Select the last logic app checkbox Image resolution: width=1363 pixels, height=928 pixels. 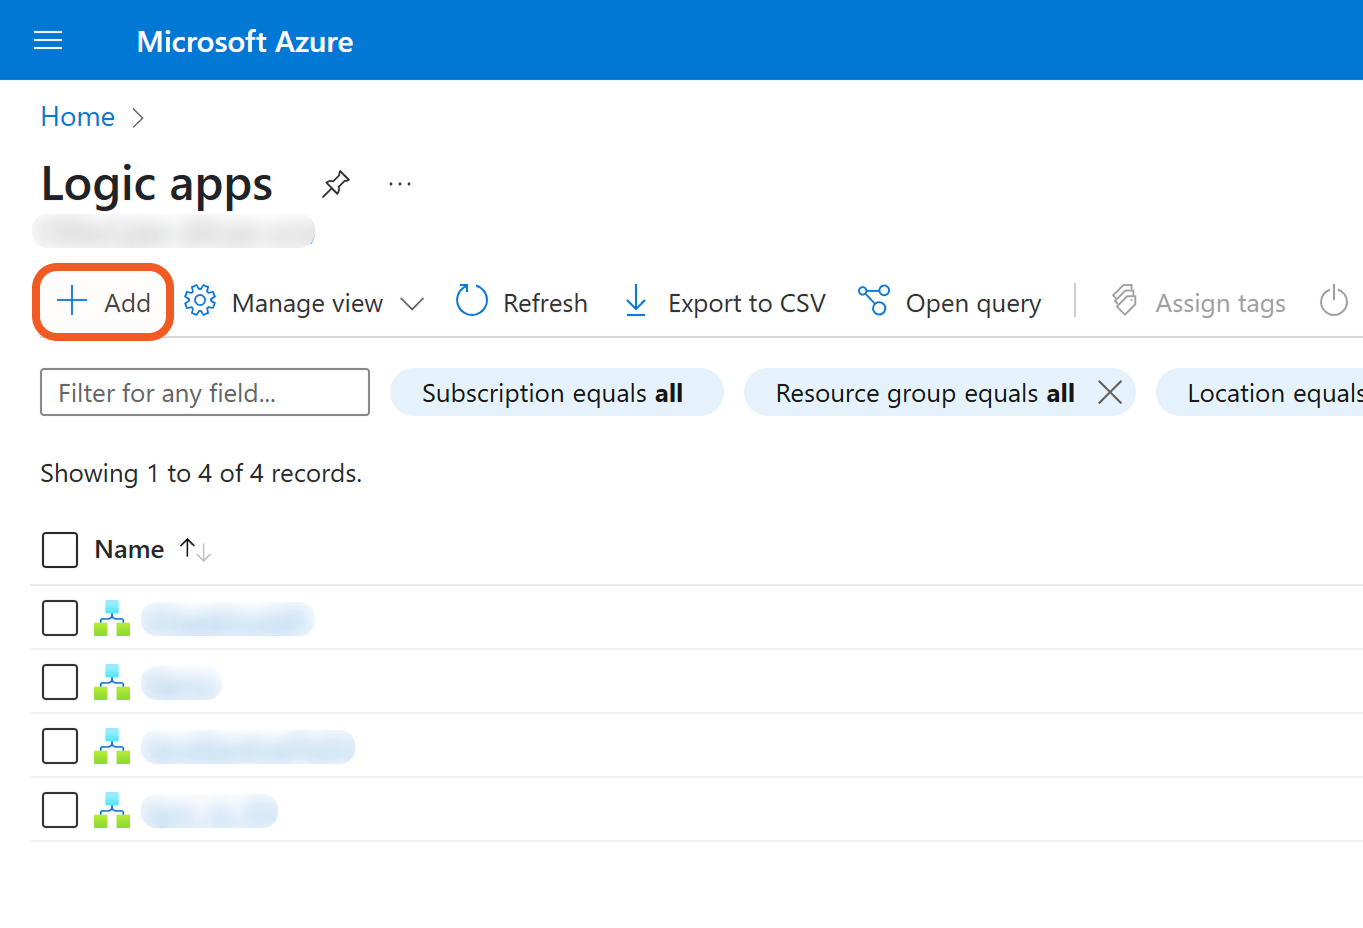60,810
